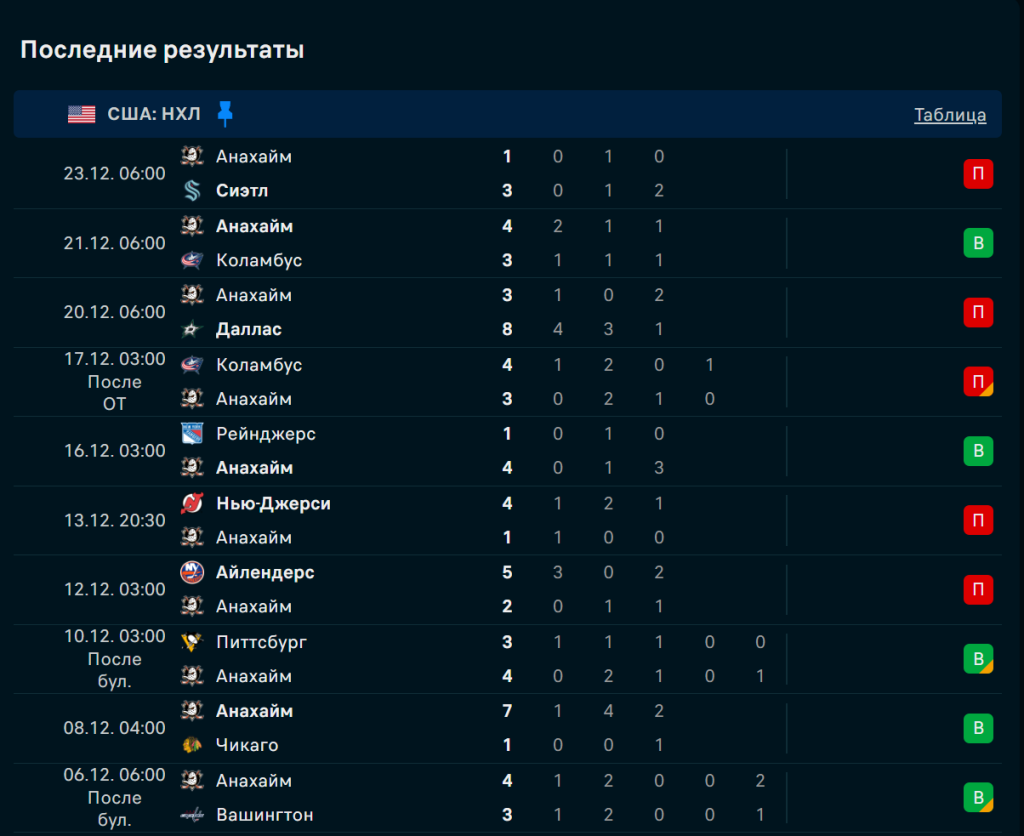Click the Dallas Stars team logo
1024x836 pixels.
click(192, 329)
